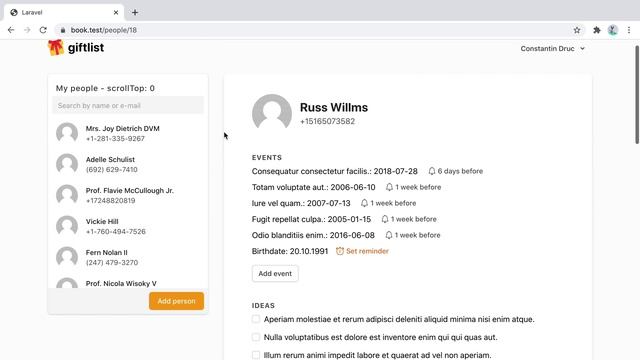Close the Laravel tab
The image size is (640, 360).
click(116, 13)
